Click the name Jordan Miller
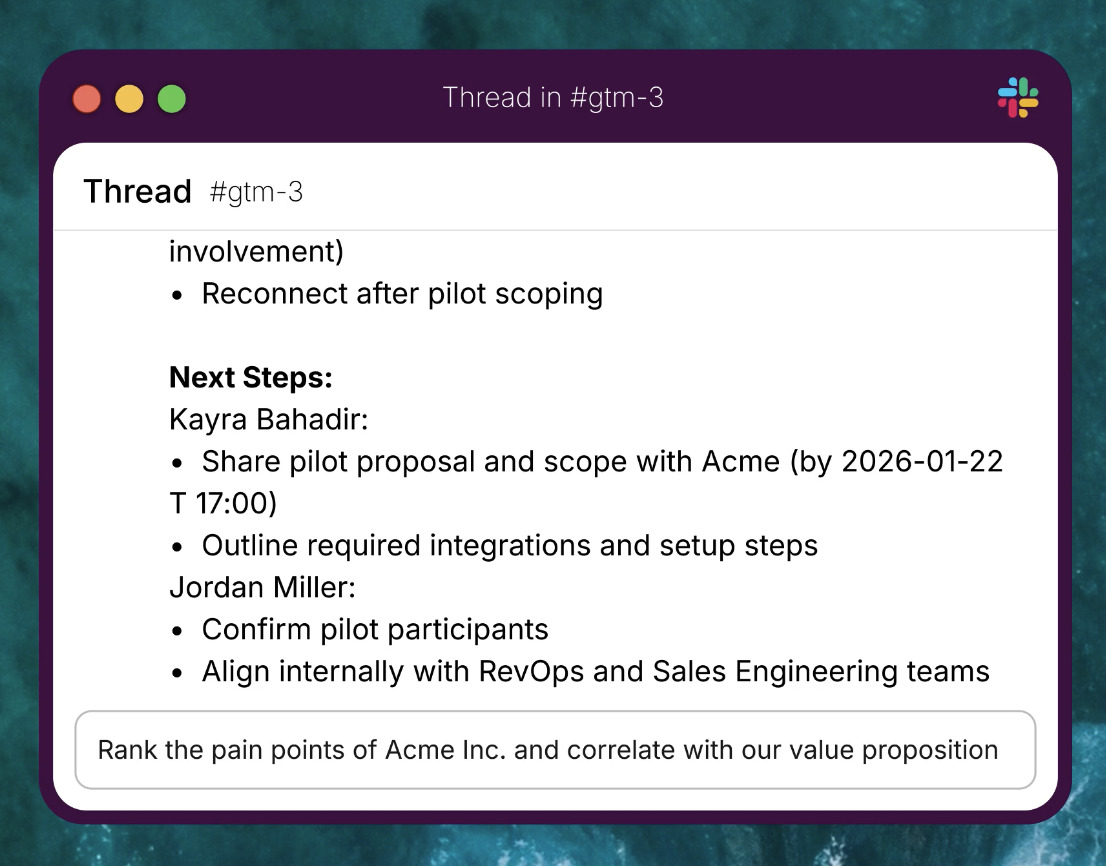 (x=262, y=587)
